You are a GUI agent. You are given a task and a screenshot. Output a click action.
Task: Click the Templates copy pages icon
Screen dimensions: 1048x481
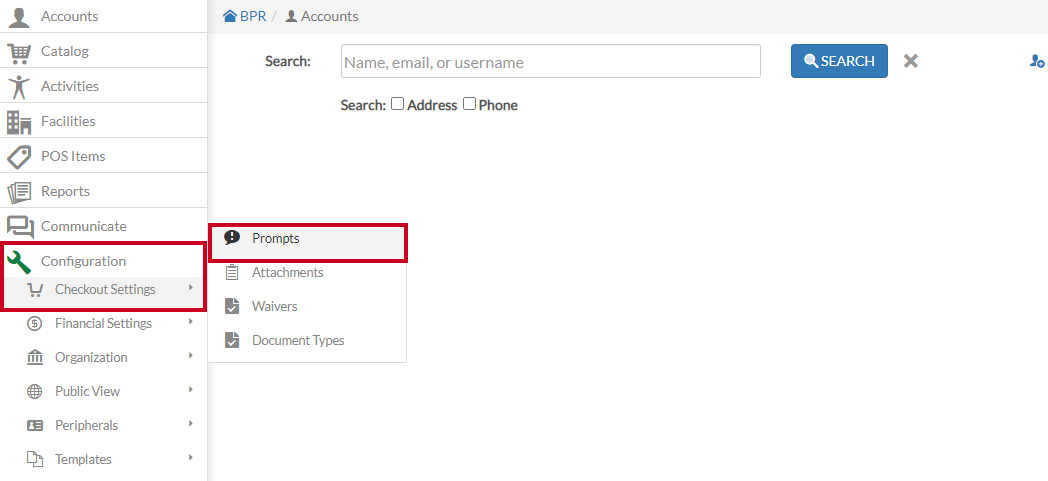click(35, 460)
